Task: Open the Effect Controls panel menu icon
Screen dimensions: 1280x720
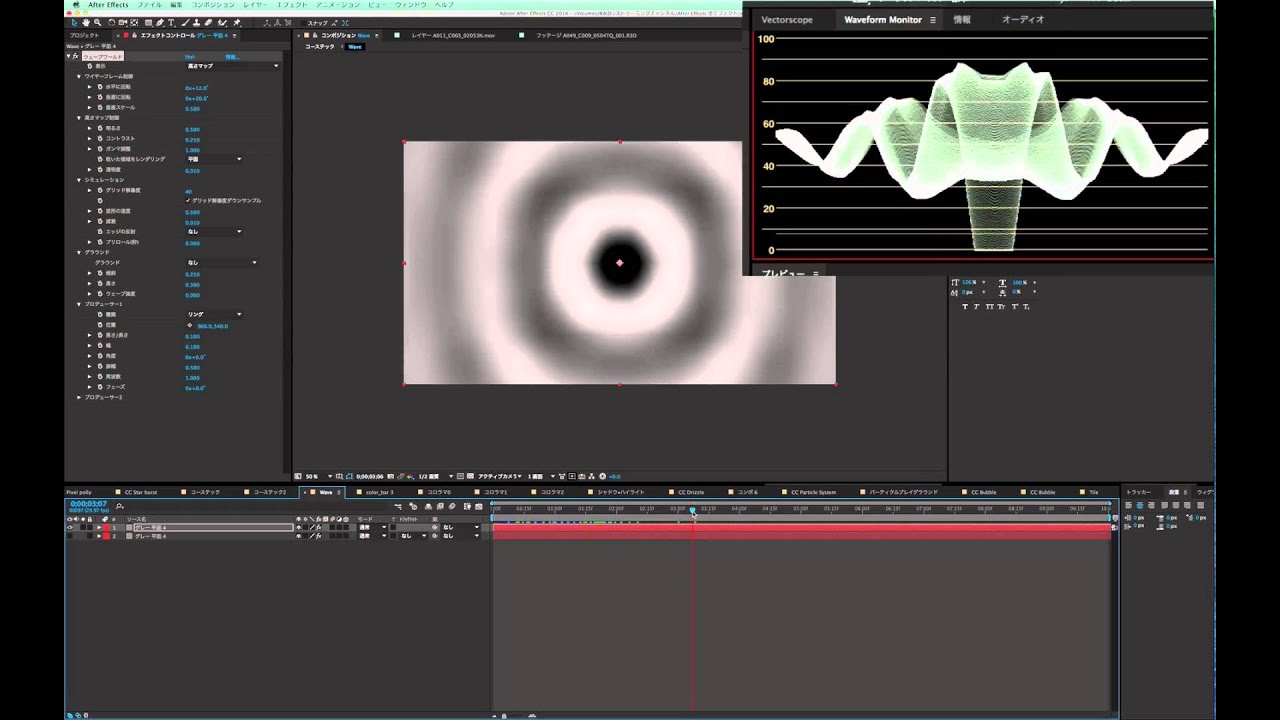Action: 235,35
